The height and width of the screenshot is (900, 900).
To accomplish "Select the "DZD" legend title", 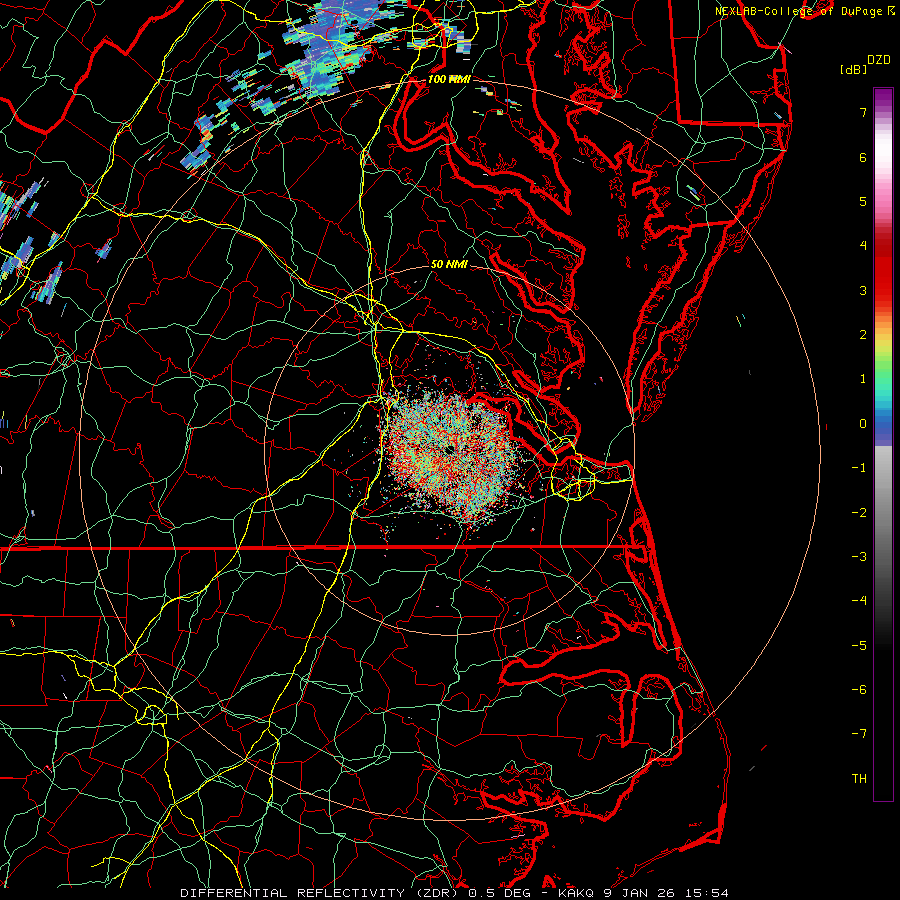I will point(879,60).
